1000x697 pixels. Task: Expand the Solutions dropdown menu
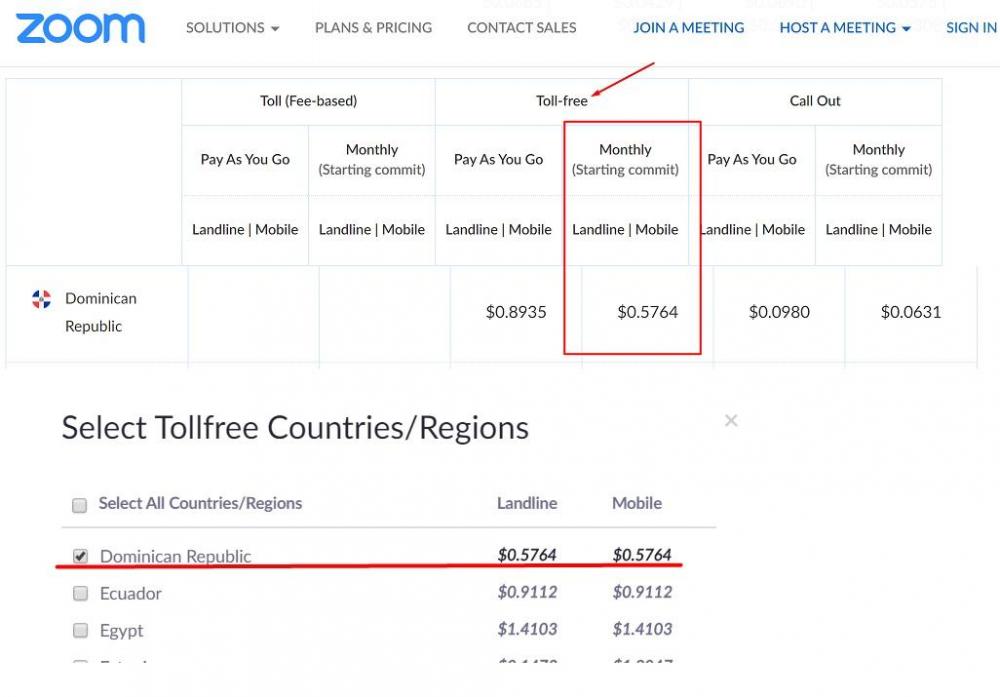pyautogui.click(x=232, y=28)
